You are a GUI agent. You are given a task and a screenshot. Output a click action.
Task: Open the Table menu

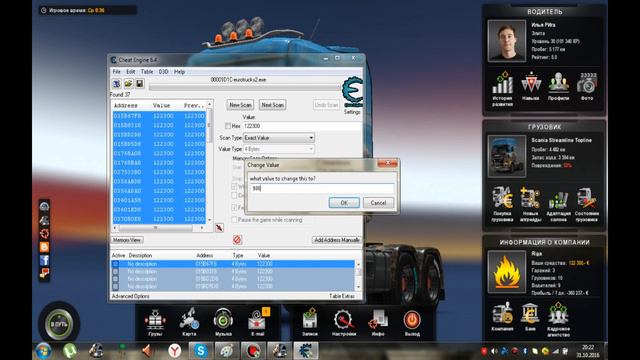coord(147,72)
